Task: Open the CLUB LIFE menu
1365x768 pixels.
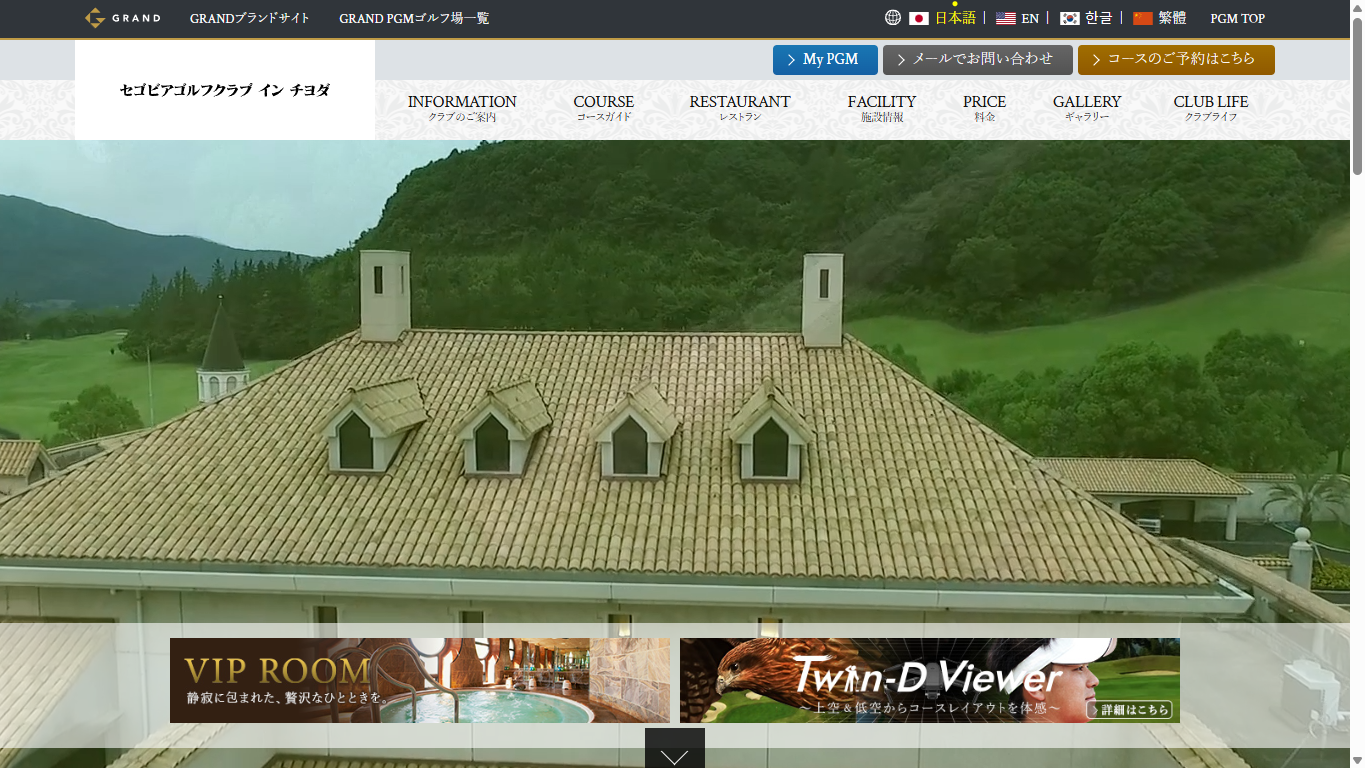Action: [x=1211, y=108]
